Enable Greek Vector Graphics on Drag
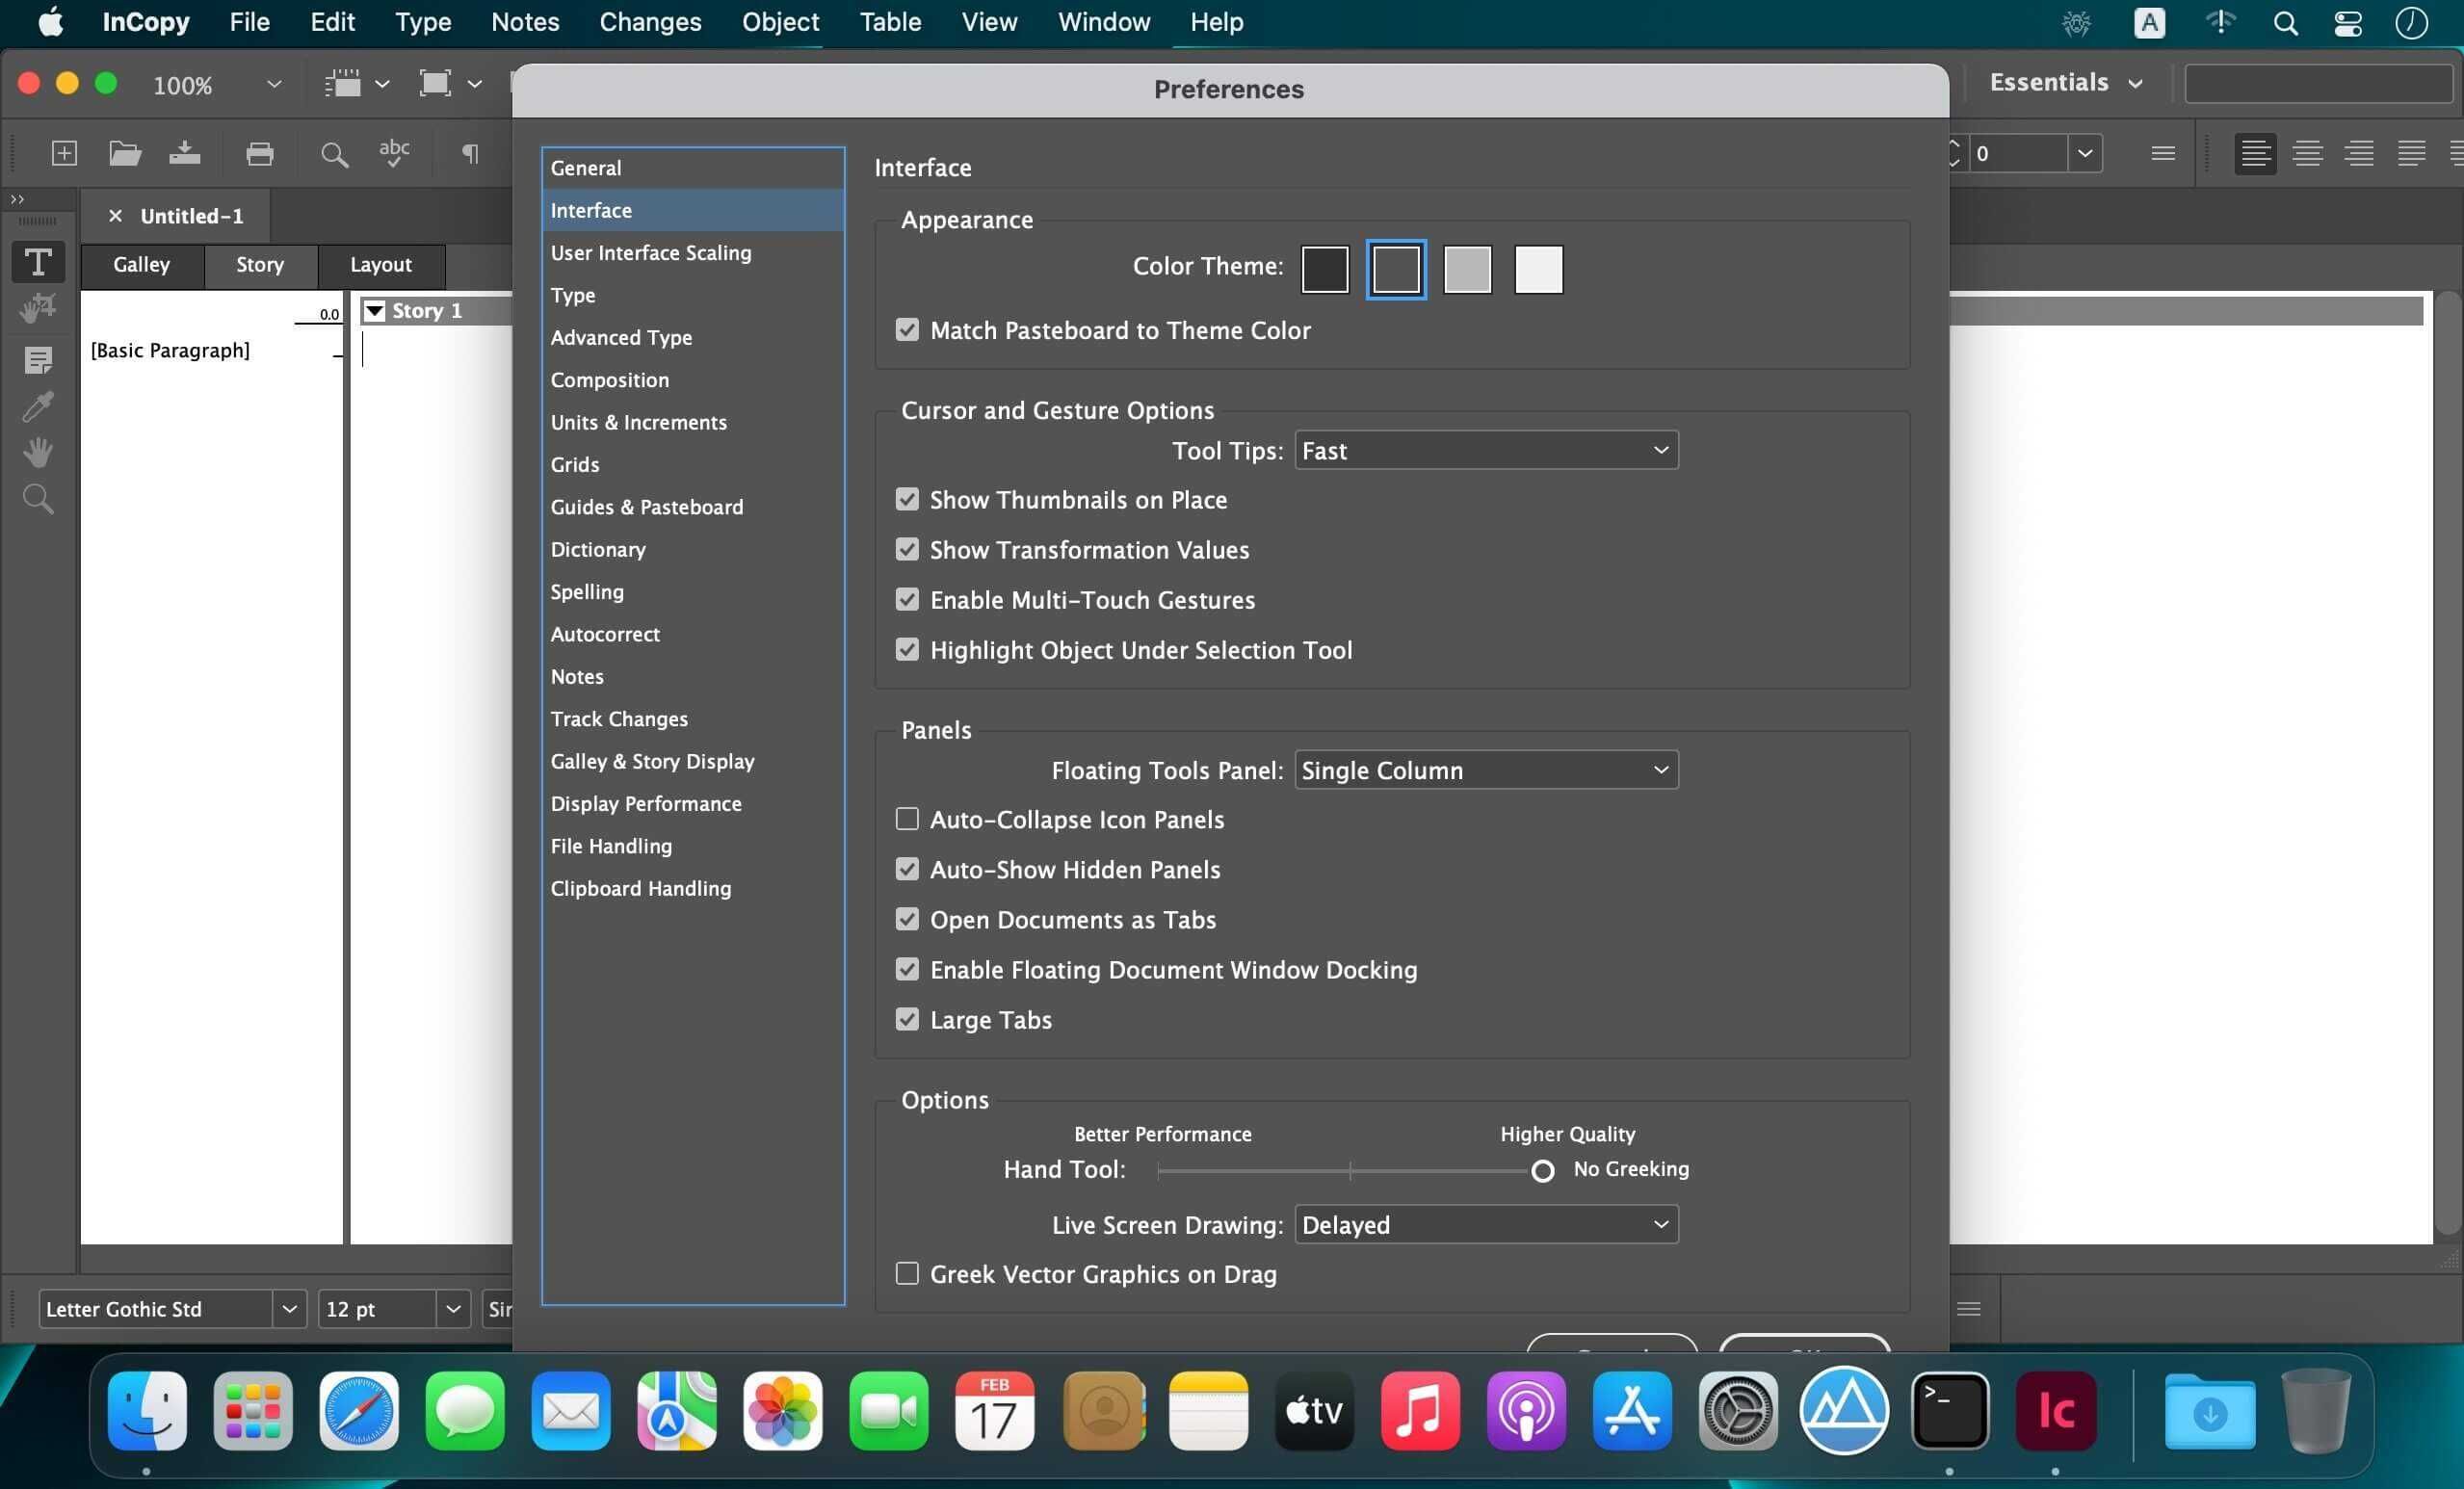The image size is (2464, 1489). (906, 1272)
